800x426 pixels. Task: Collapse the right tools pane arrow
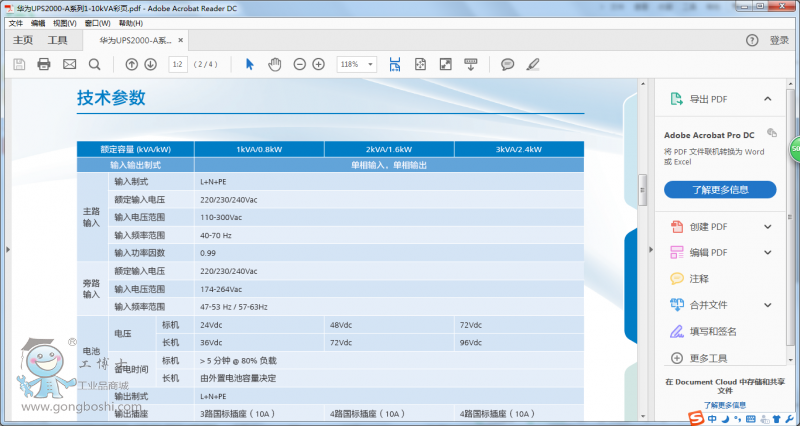click(651, 249)
